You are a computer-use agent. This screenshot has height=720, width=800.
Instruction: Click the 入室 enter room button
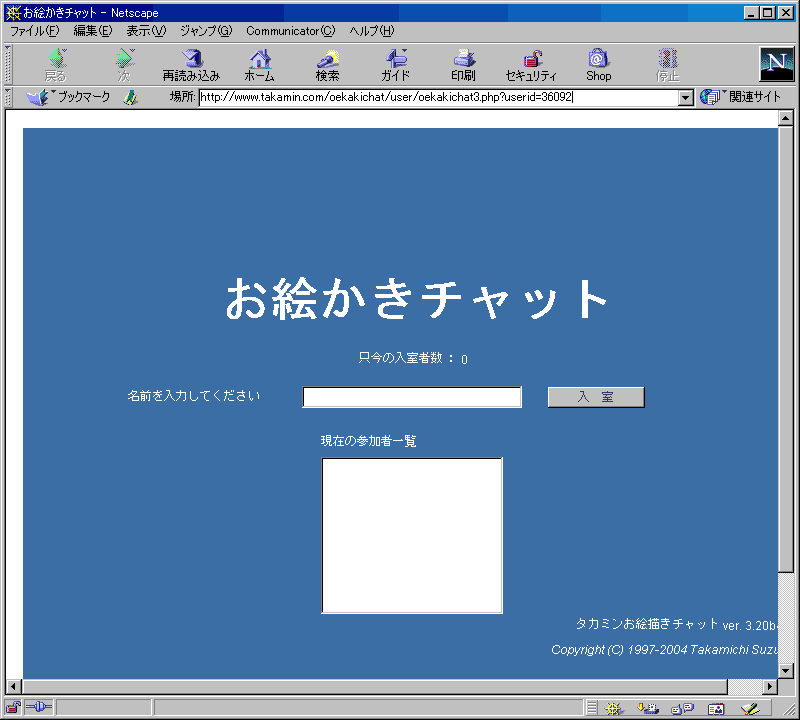tap(596, 397)
